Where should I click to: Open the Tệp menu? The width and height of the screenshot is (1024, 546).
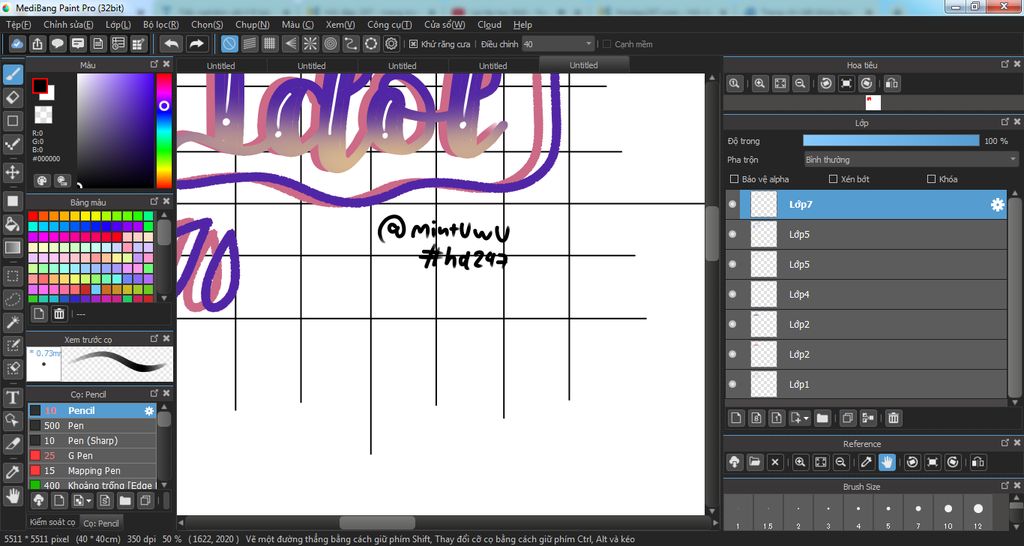[18, 25]
